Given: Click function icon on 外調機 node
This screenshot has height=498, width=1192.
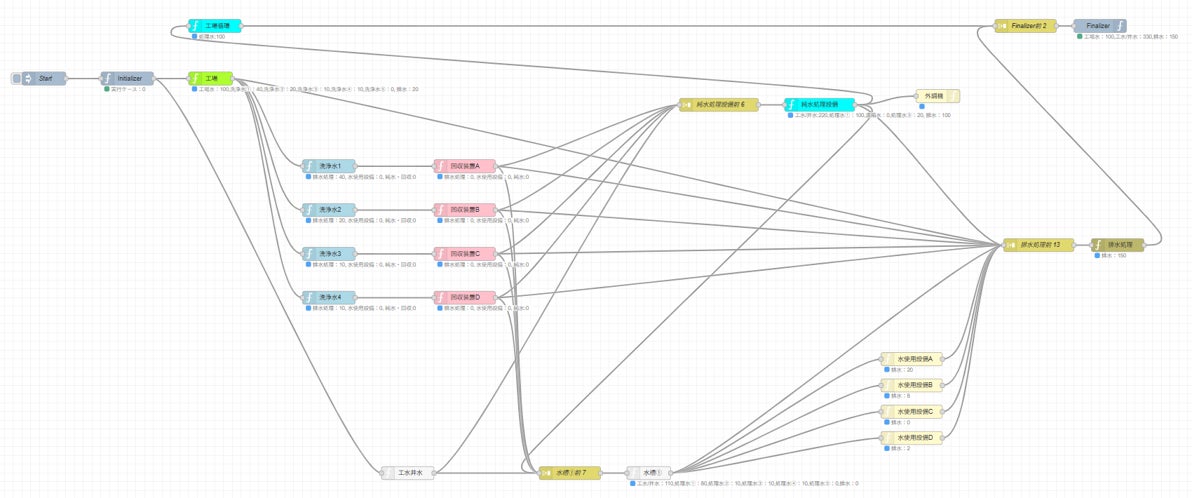Looking at the screenshot, I should (953, 96).
